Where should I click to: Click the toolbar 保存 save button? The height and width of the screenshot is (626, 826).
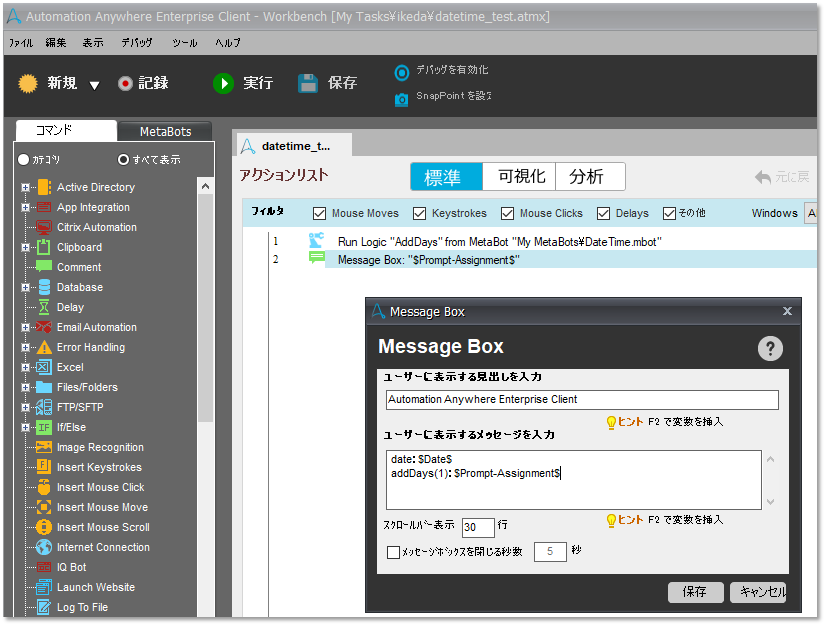click(x=328, y=83)
